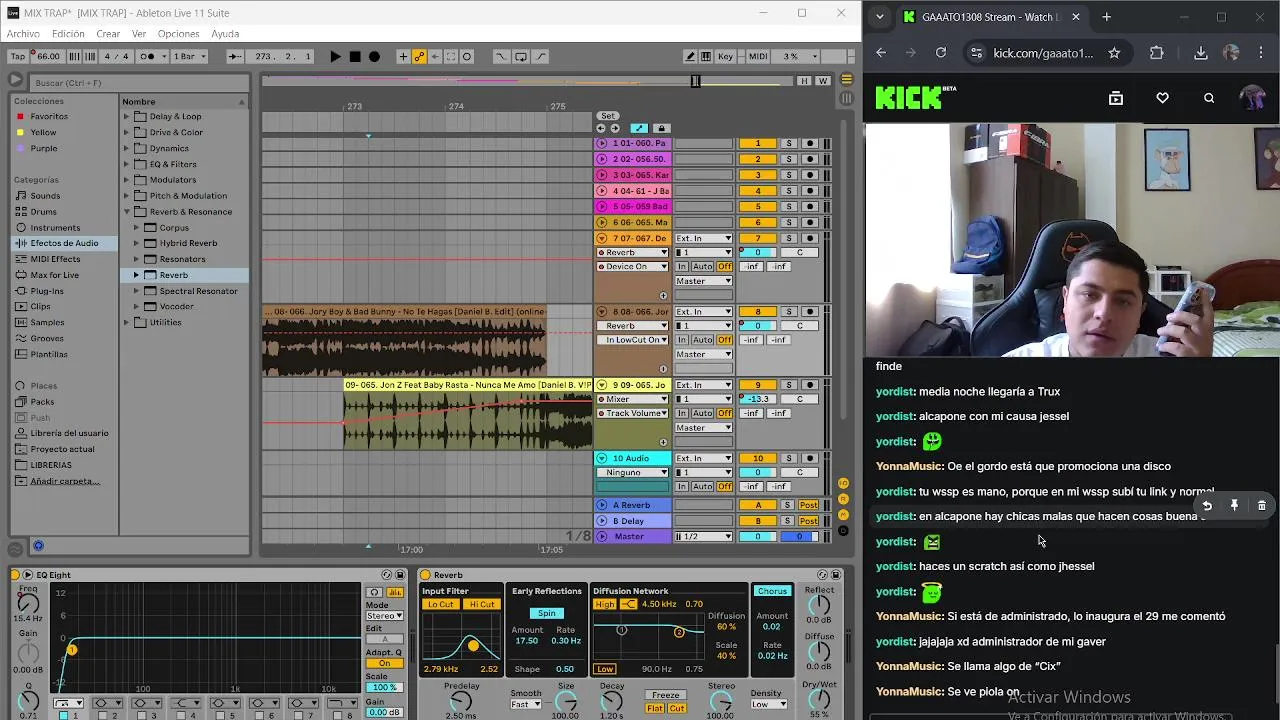Expand the Dynamics folder
The height and width of the screenshot is (720, 1280).
127,148
